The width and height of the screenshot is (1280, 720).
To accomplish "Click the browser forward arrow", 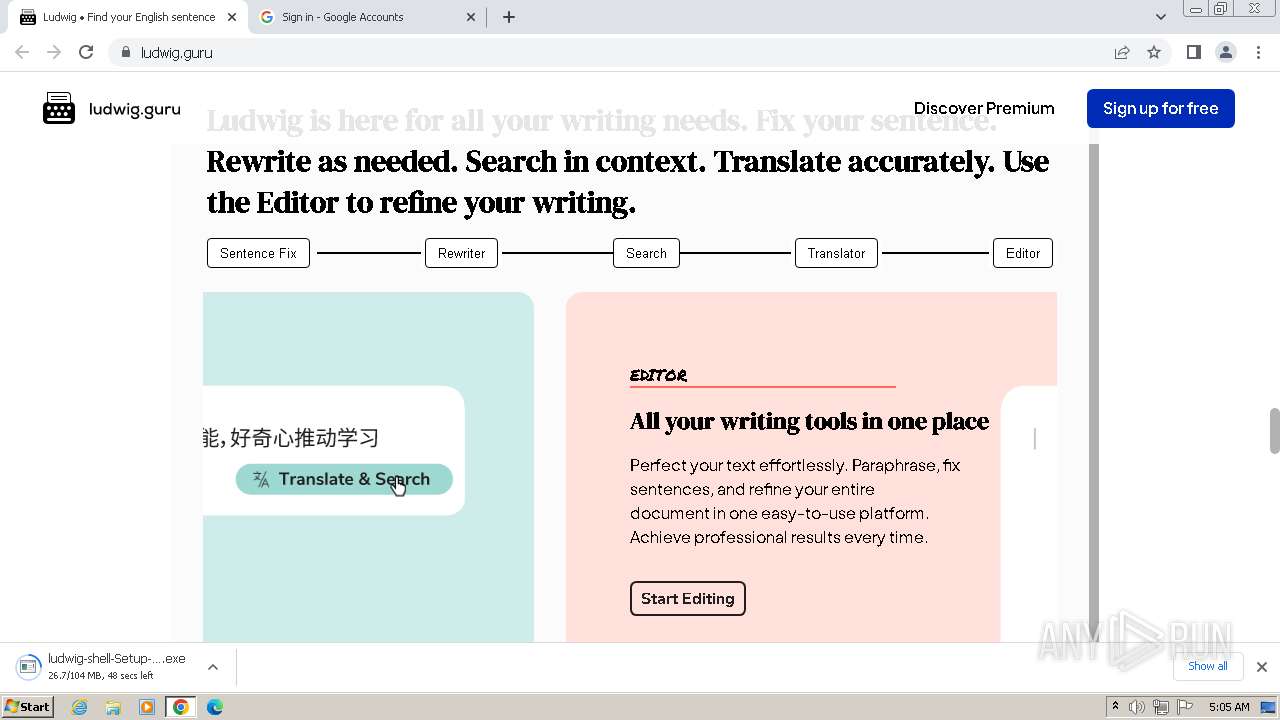I will 54,52.
